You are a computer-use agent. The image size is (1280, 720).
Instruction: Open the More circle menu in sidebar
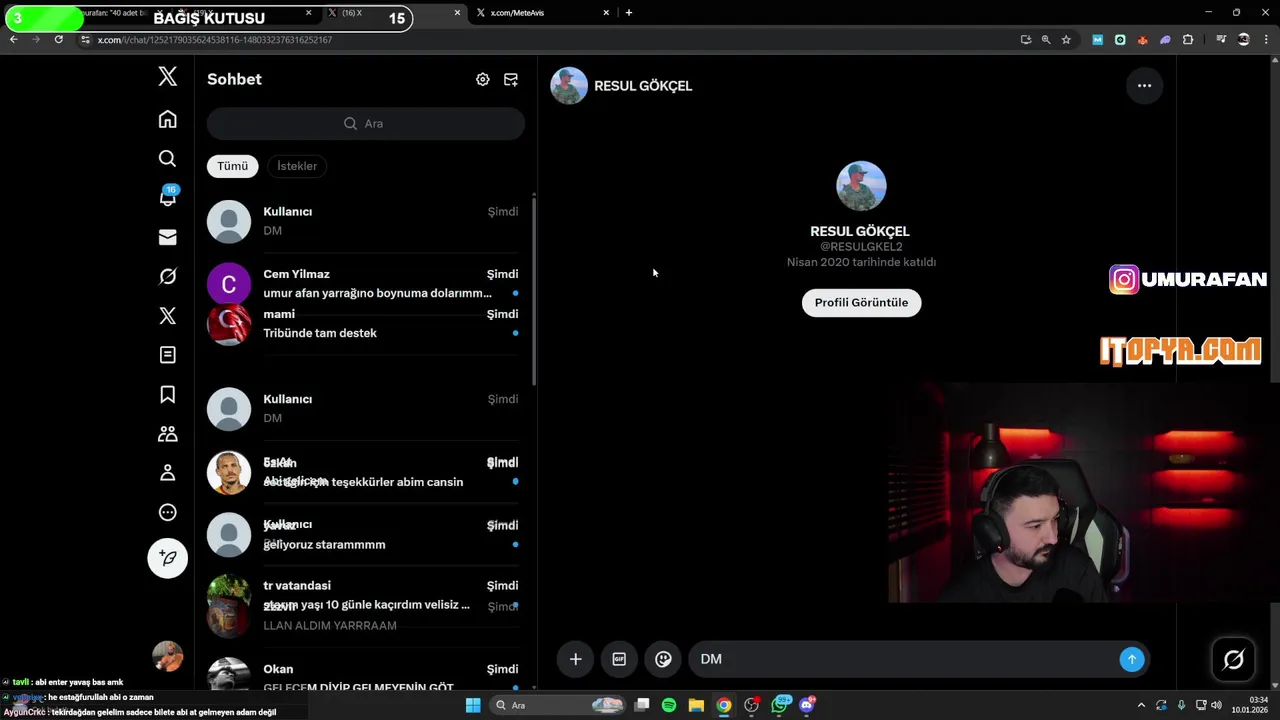click(x=168, y=512)
